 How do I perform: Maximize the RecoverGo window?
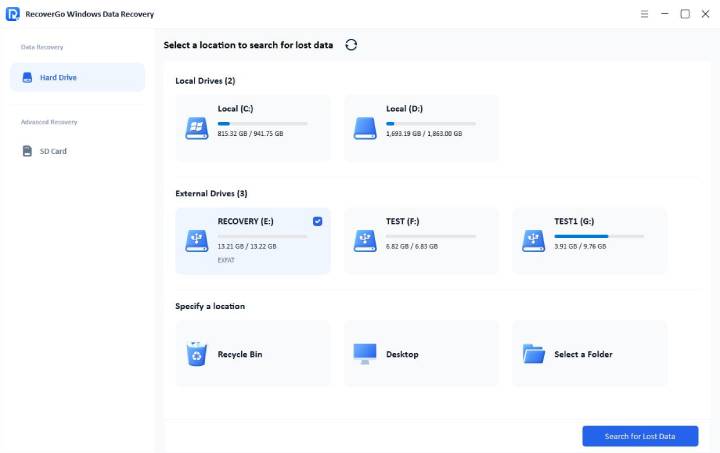pyautogui.click(x=685, y=14)
